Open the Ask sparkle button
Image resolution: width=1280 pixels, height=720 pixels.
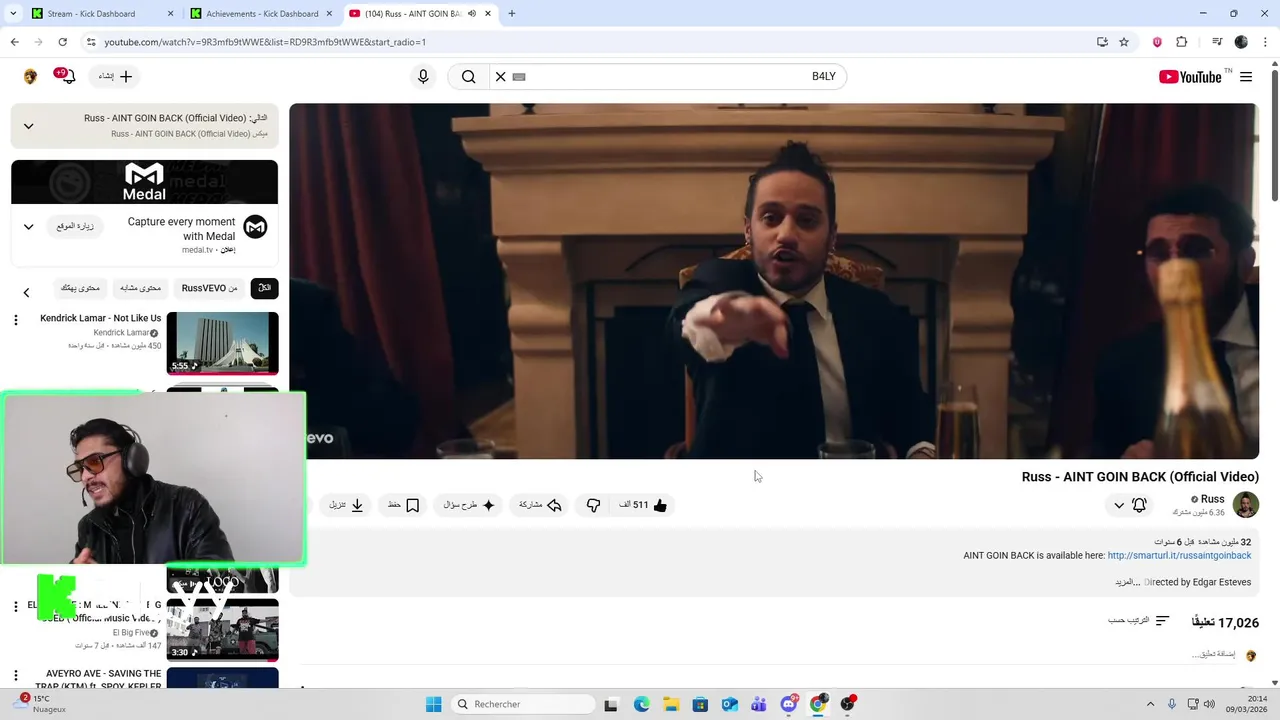469,505
